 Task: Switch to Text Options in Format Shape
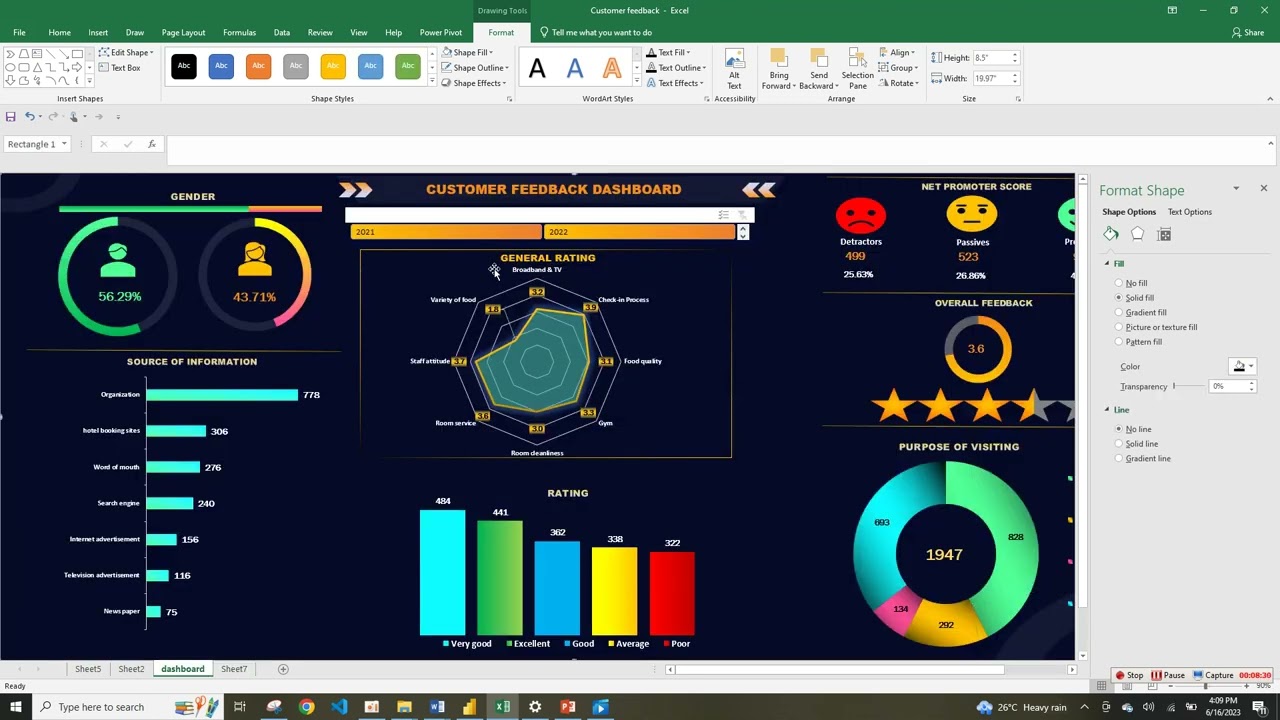pos(1190,212)
